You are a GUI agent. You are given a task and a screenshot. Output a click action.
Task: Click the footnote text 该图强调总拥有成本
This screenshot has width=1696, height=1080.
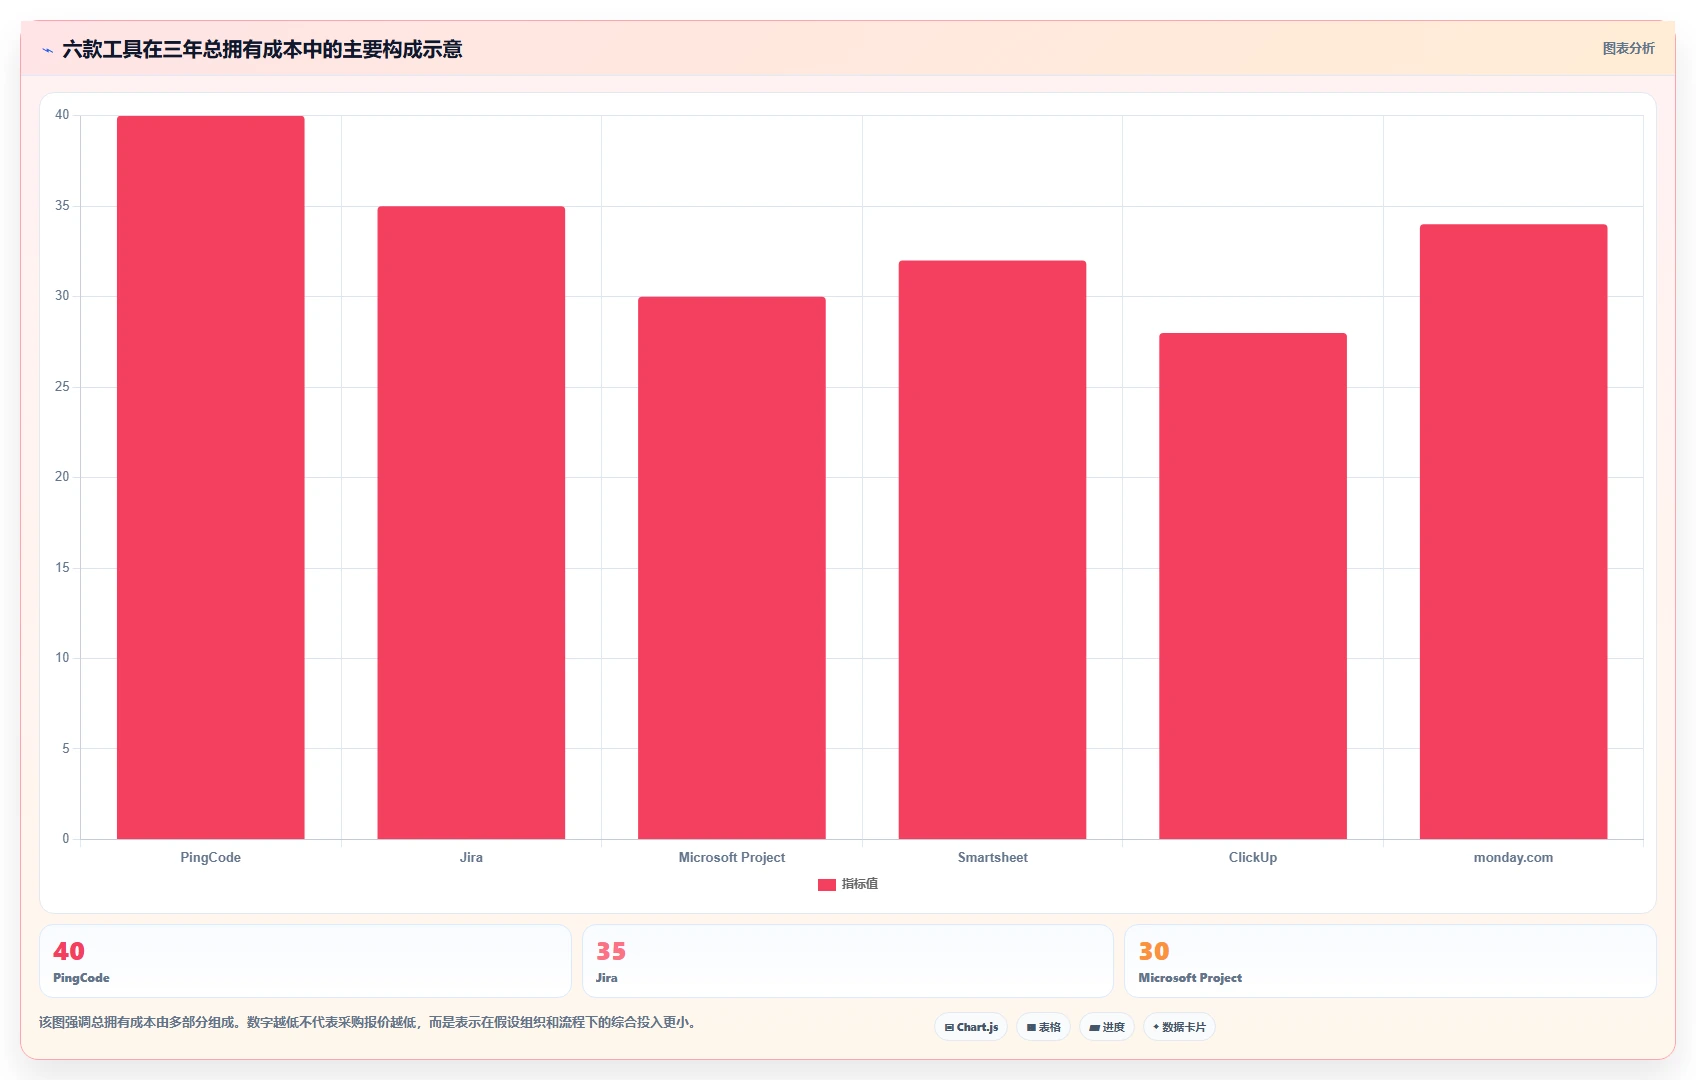368,1022
